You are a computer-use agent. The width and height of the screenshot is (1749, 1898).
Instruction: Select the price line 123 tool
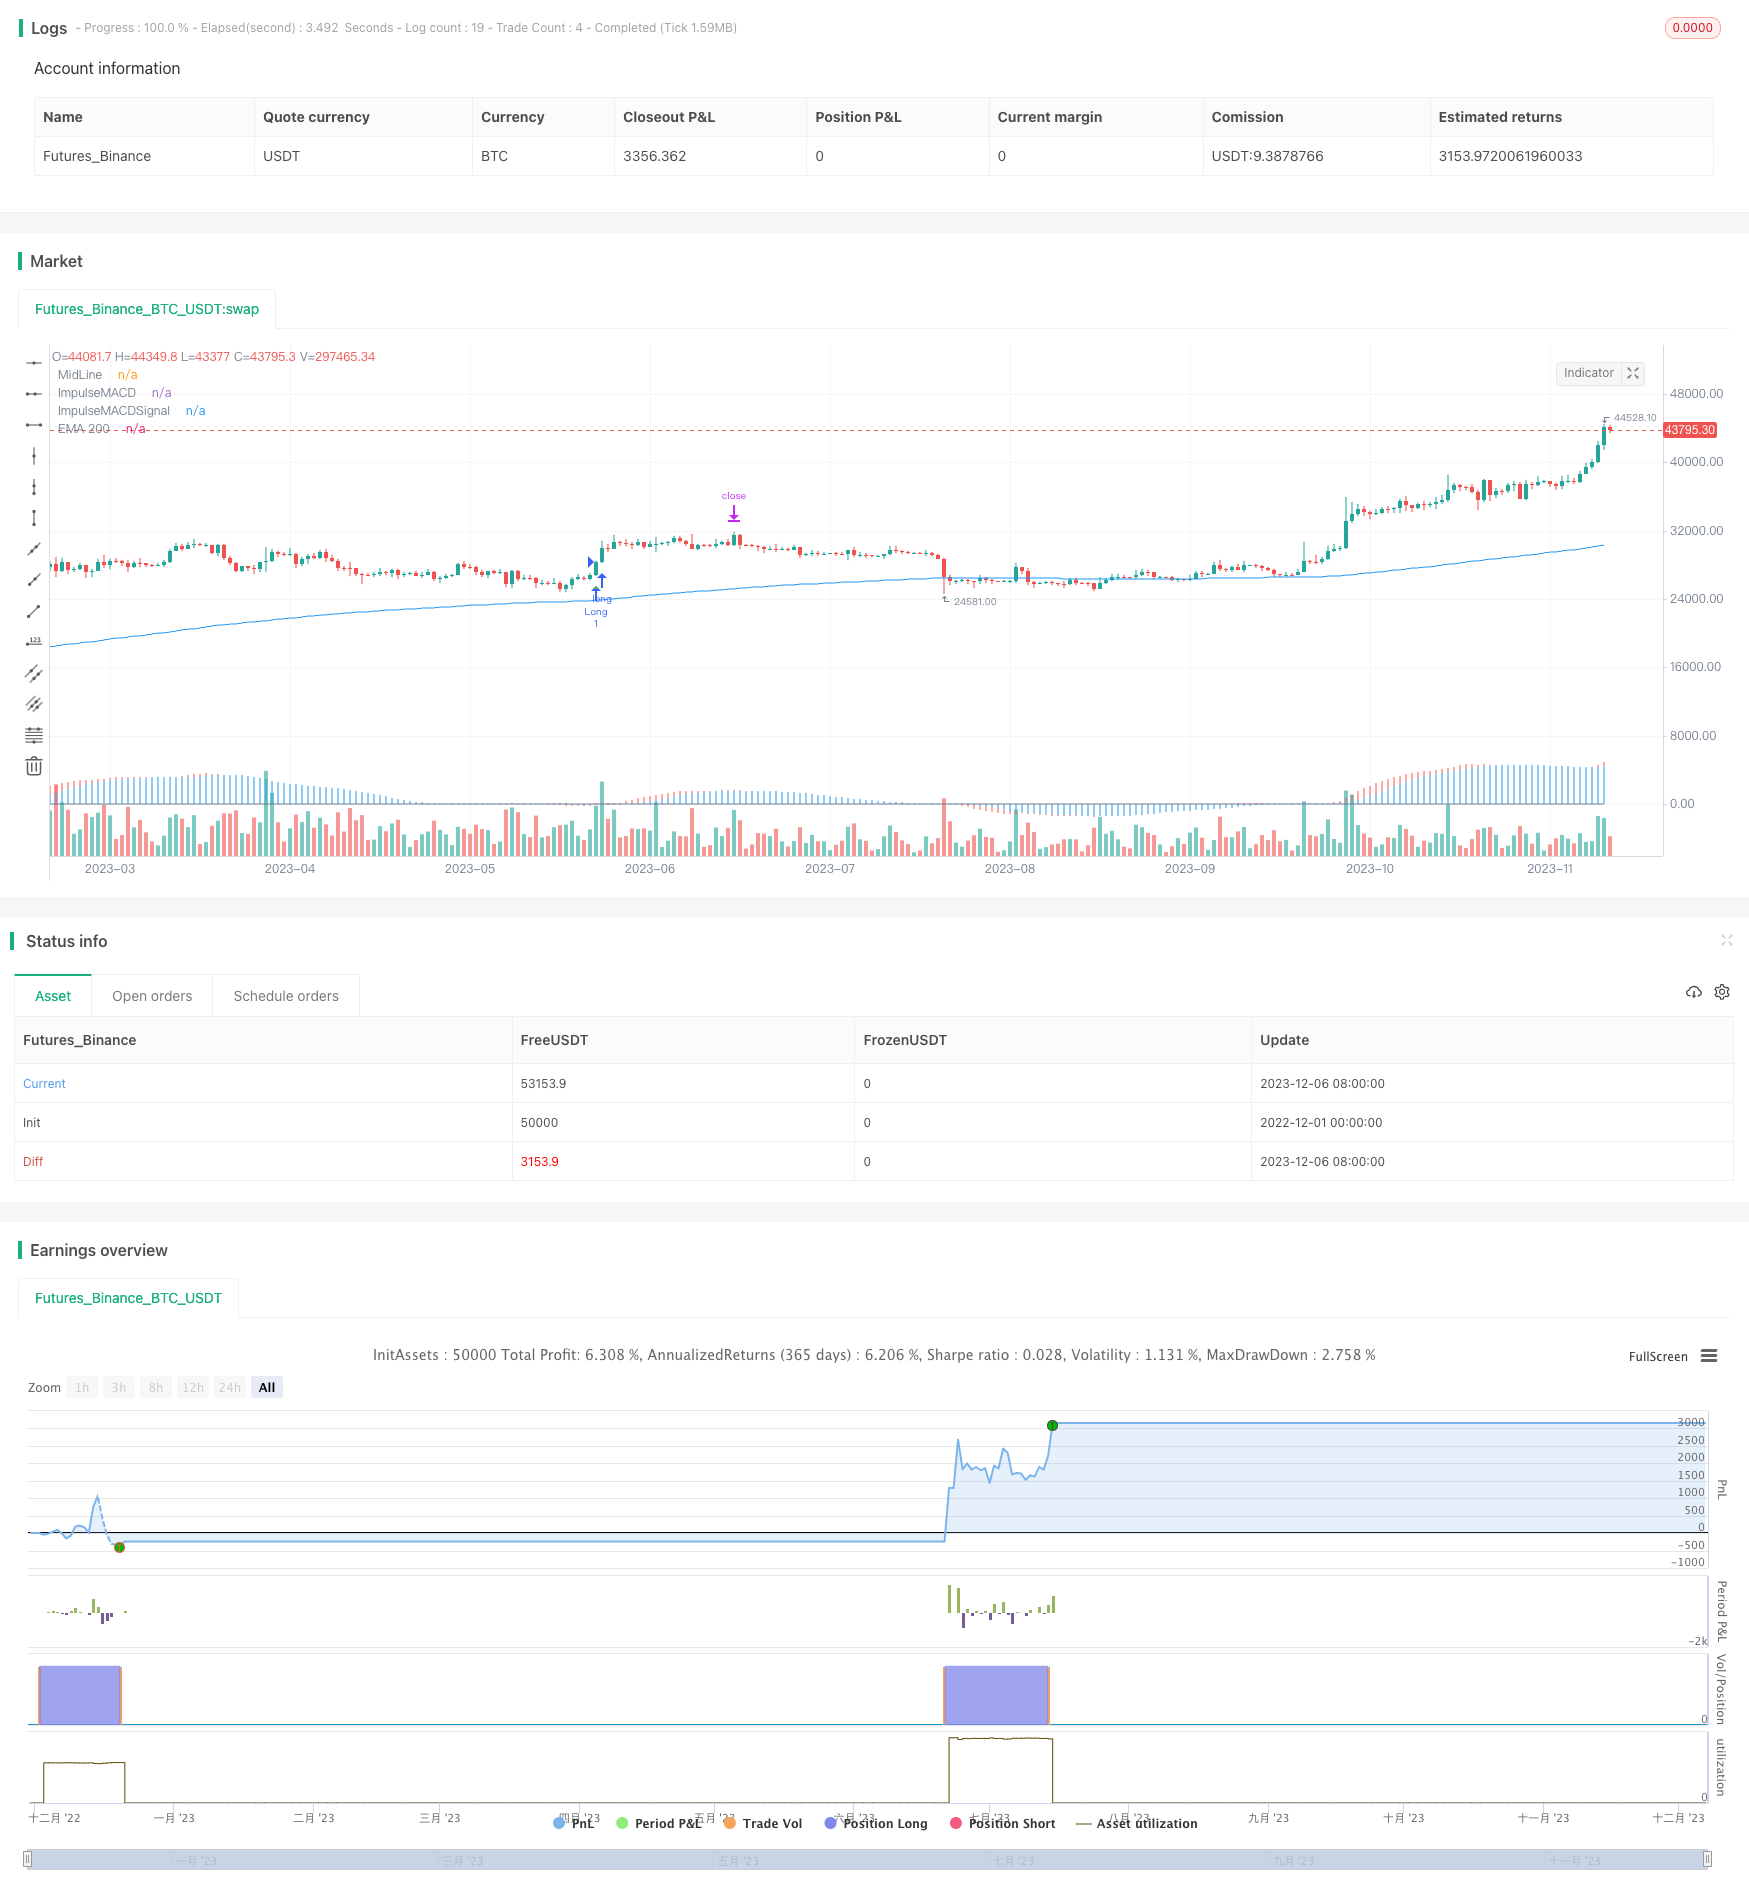[x=34, y=642]
